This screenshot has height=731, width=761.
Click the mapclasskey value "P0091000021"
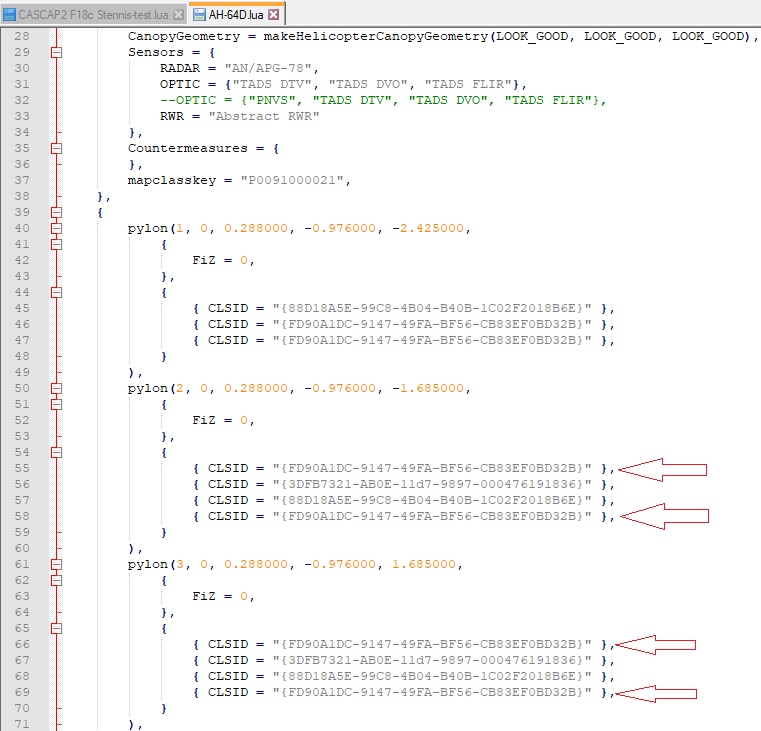pos(292,180)
